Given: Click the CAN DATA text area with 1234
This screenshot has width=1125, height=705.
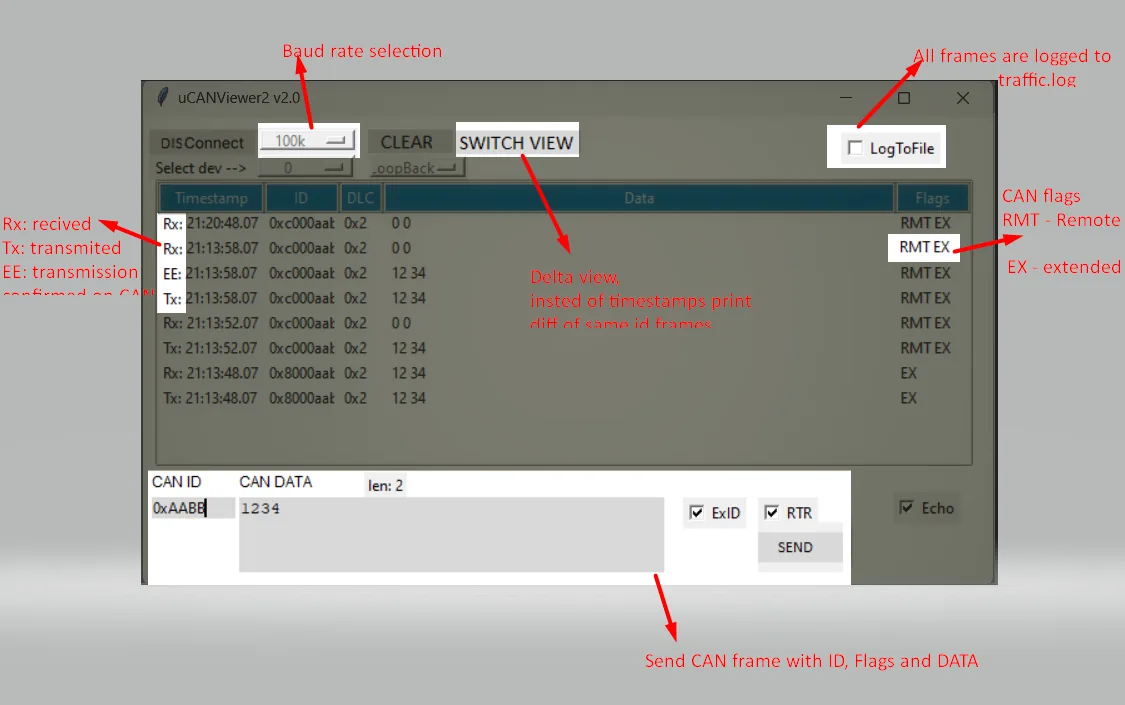Looking at the screenshot, I should tap(451, 534).
